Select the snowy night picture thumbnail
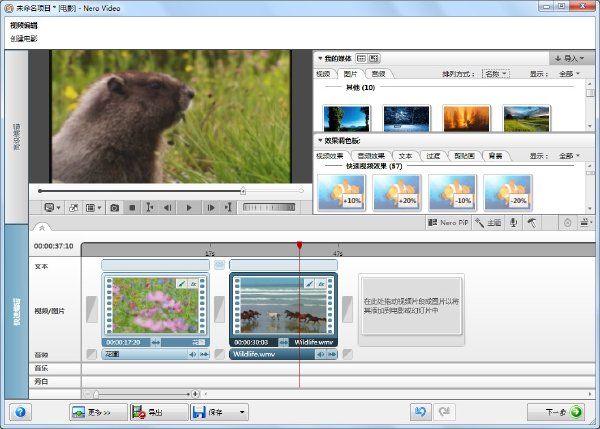 tap(407, 119)
